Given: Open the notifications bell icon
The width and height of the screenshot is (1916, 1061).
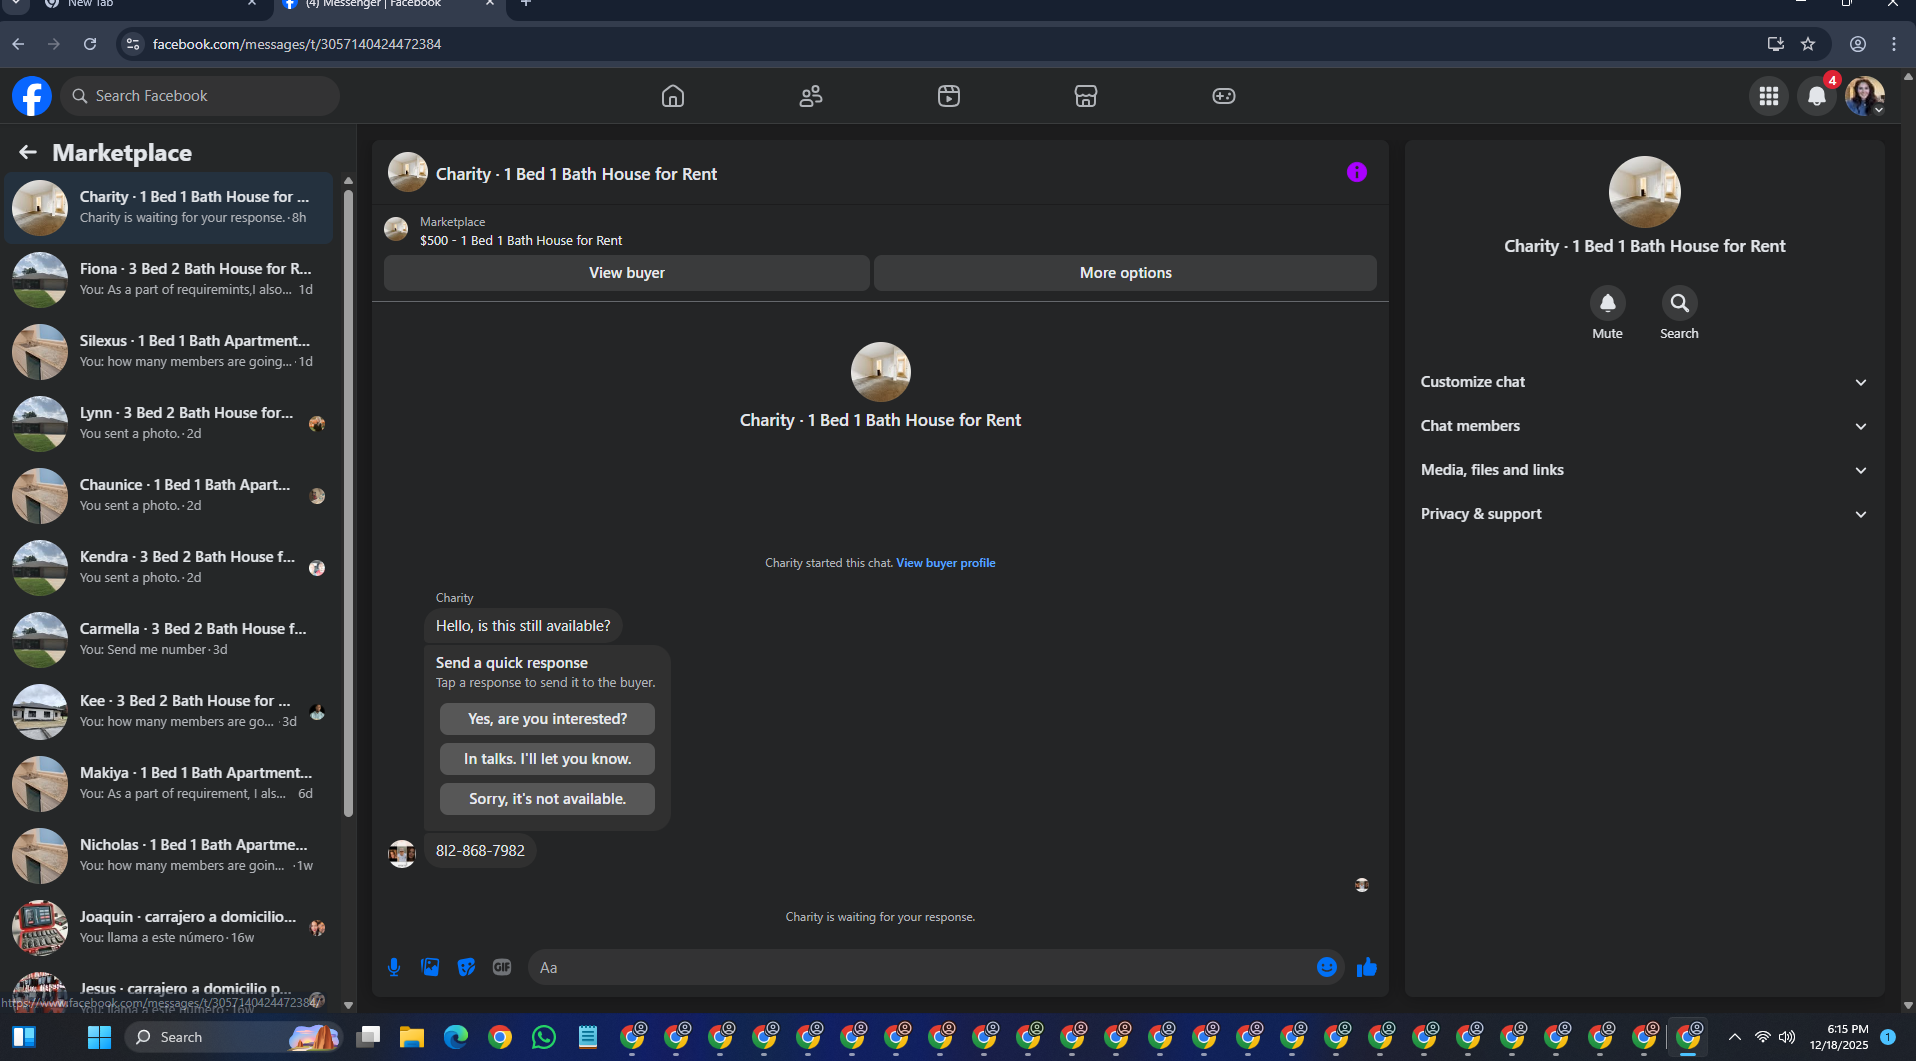Looking at the screenshot, I should click(1817, 96).
